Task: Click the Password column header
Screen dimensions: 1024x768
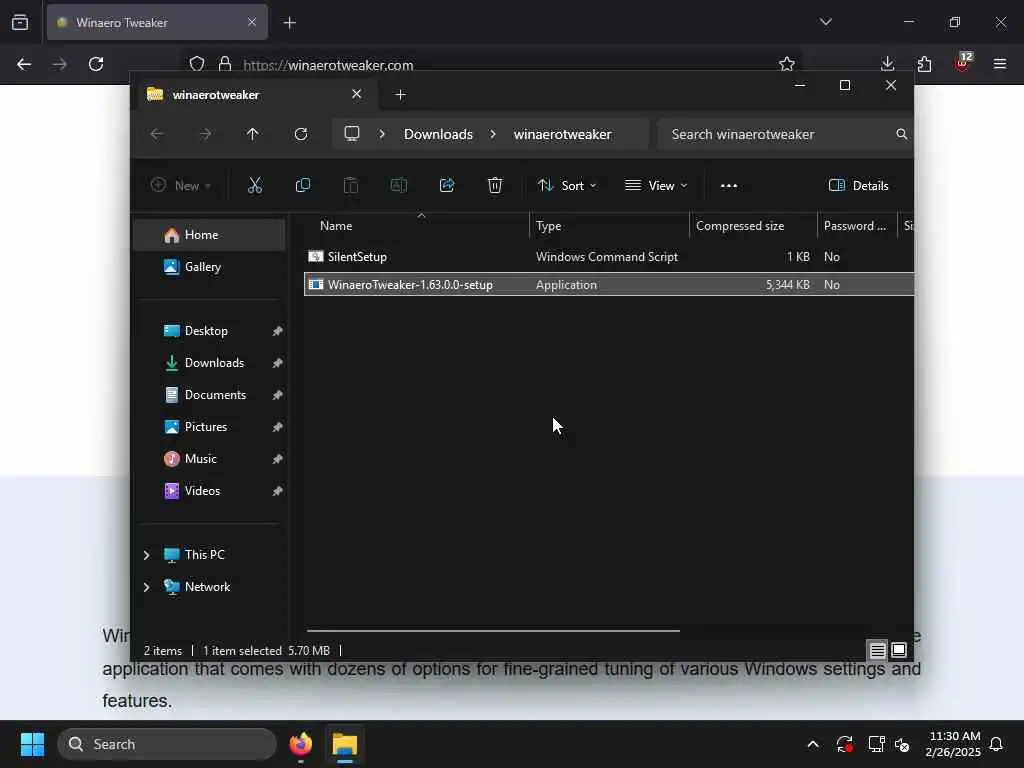Action: click(857, 226)
